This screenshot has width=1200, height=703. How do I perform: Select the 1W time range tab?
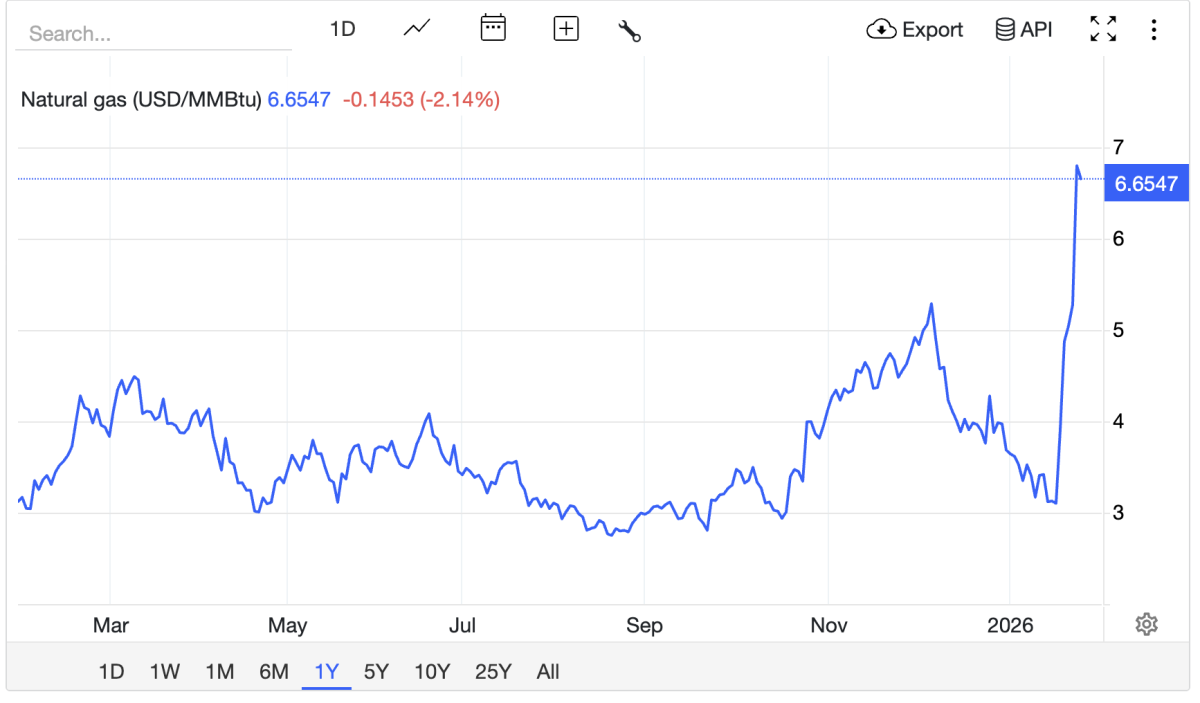(x=164, y=671)
